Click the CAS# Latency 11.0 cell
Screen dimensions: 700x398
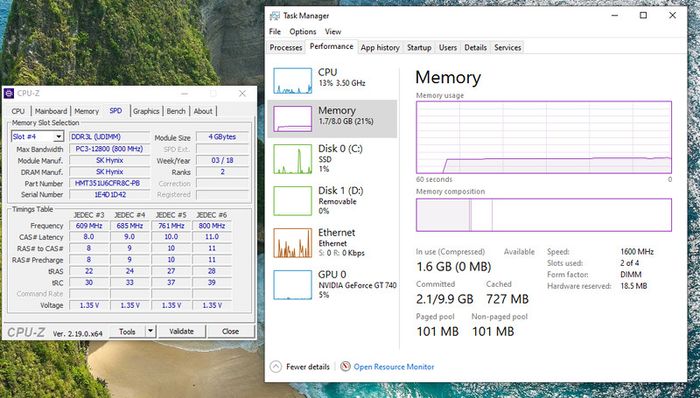(x=212, y=237)
